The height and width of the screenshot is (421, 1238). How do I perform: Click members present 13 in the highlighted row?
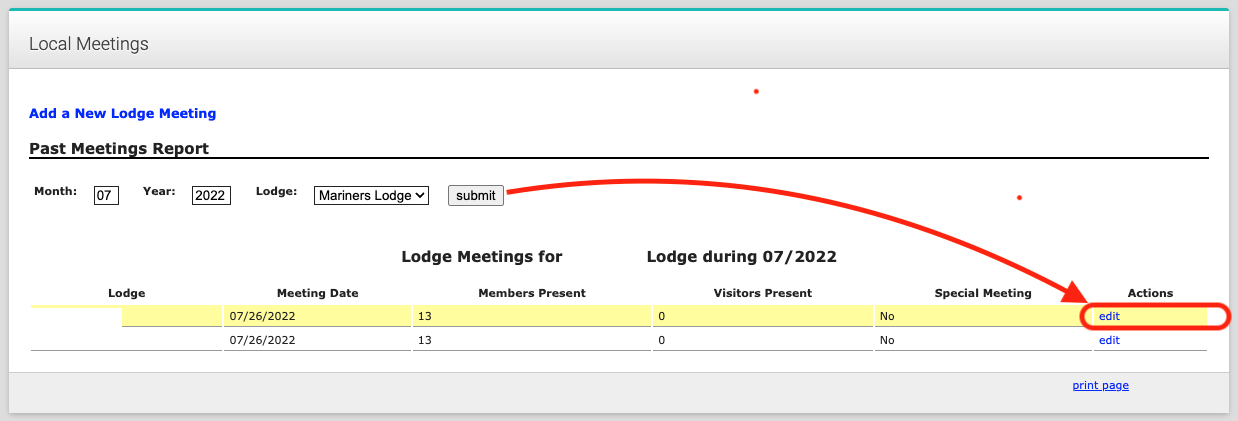pyautogui.click(x=424, y=316)
